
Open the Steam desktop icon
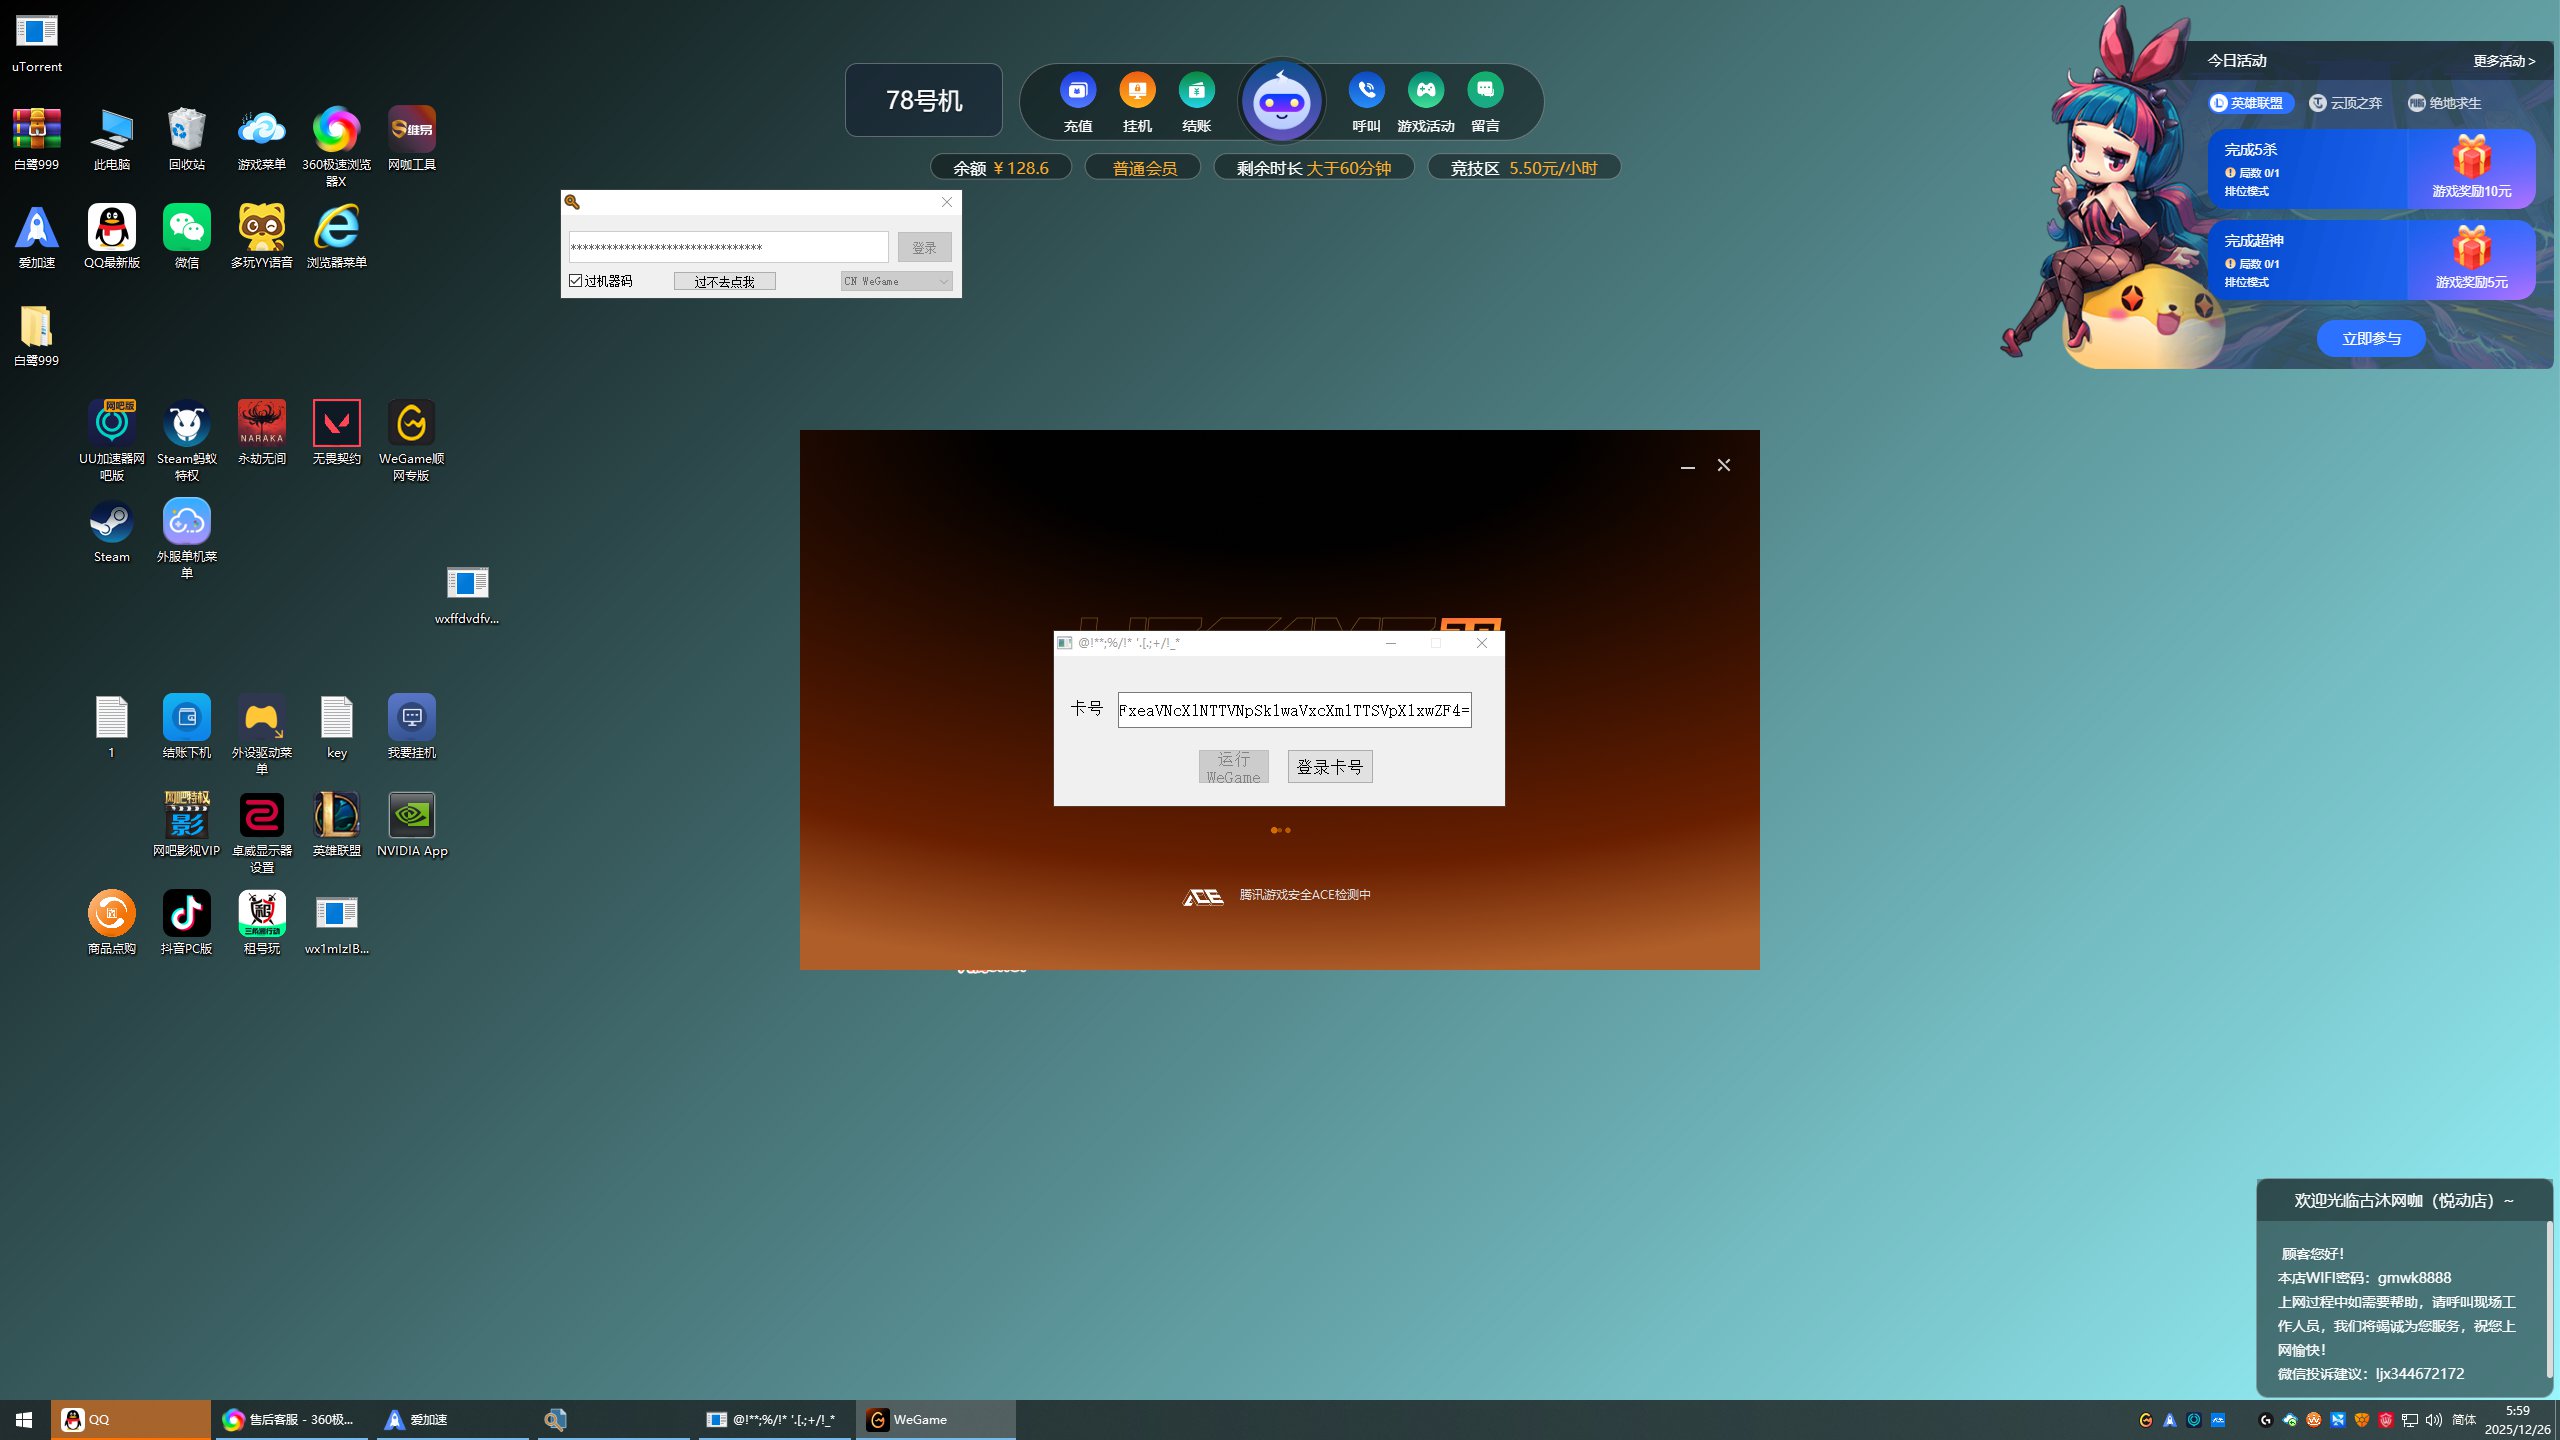tap(111, 523)
